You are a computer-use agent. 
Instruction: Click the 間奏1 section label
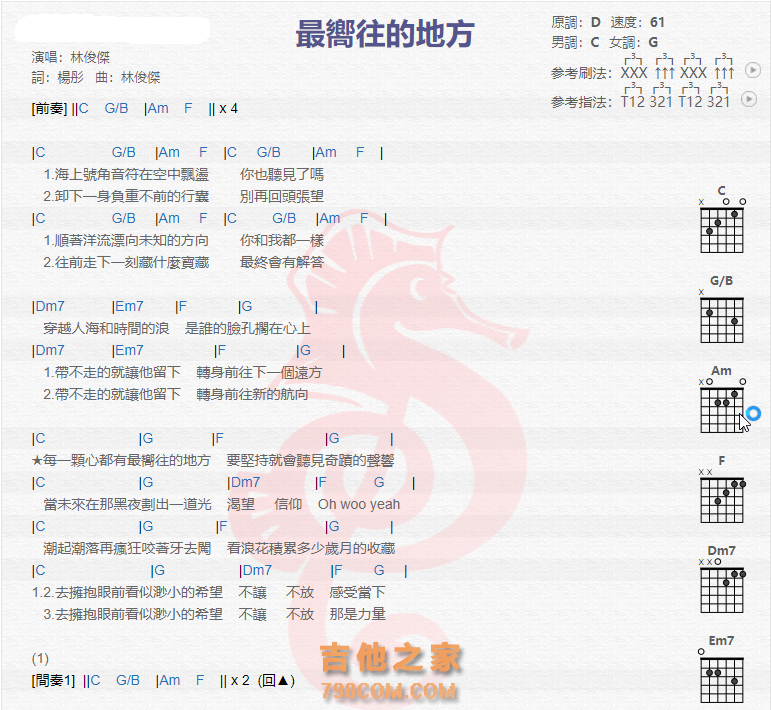(53, 680)
